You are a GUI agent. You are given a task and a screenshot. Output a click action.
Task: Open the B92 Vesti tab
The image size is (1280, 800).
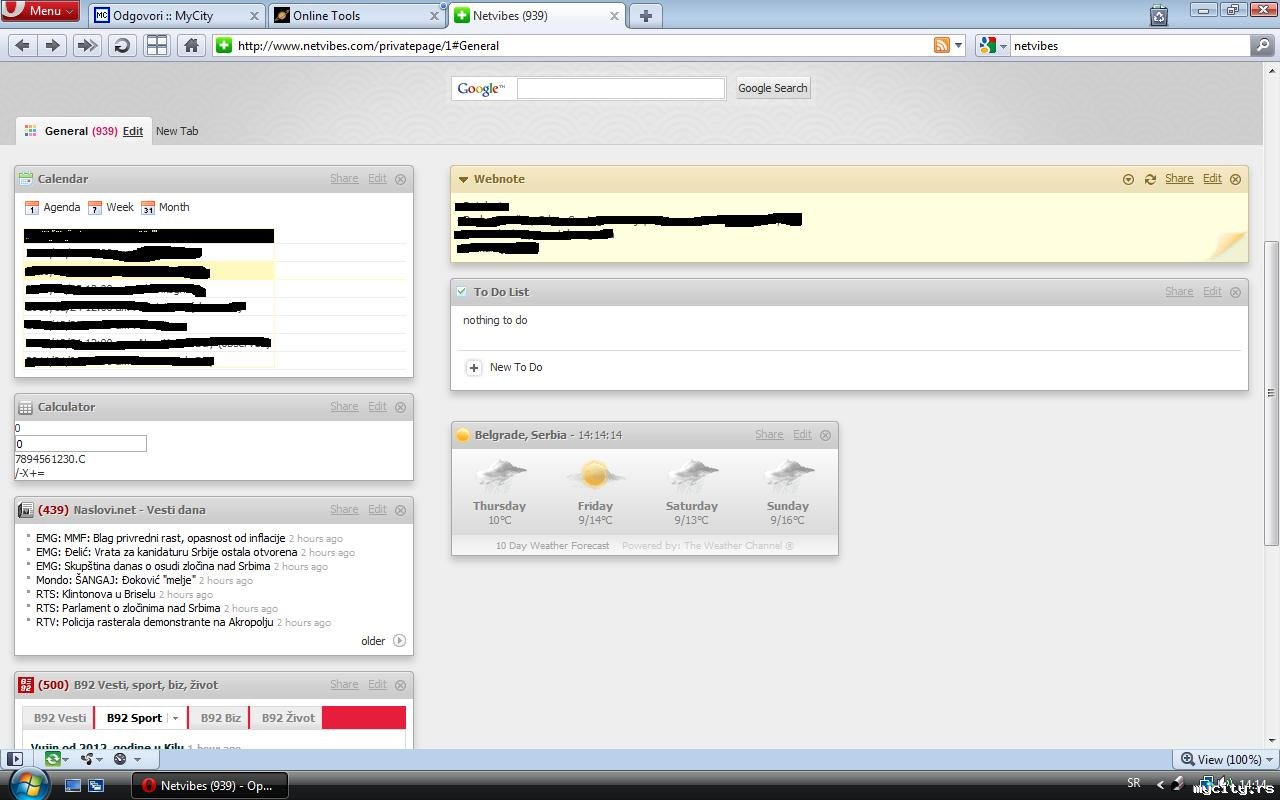60,718
